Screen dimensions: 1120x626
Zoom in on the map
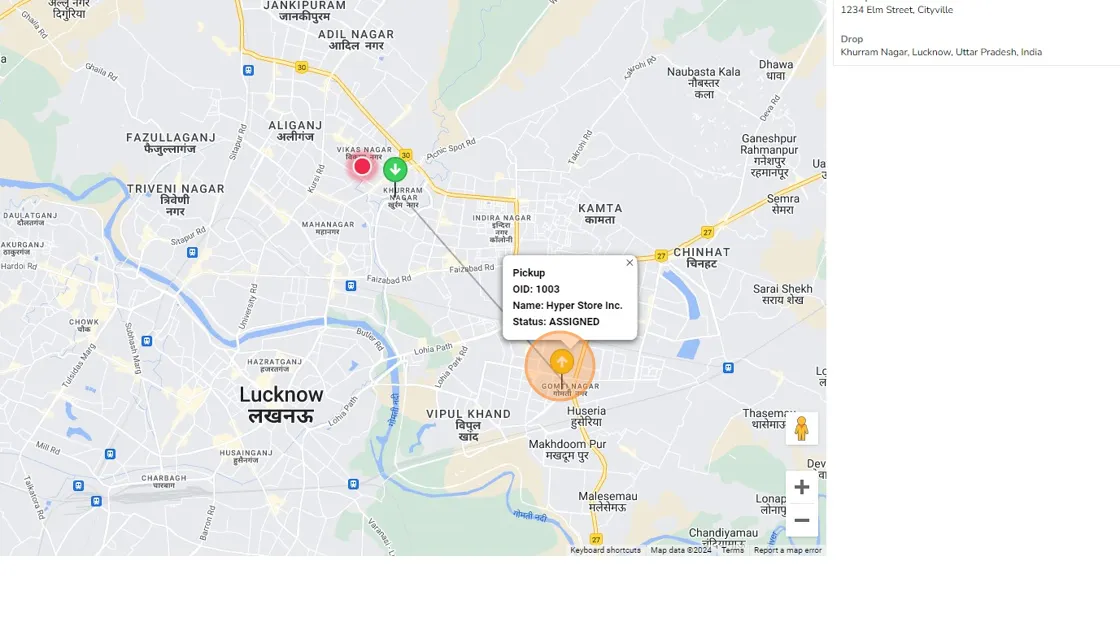point(801,487)
